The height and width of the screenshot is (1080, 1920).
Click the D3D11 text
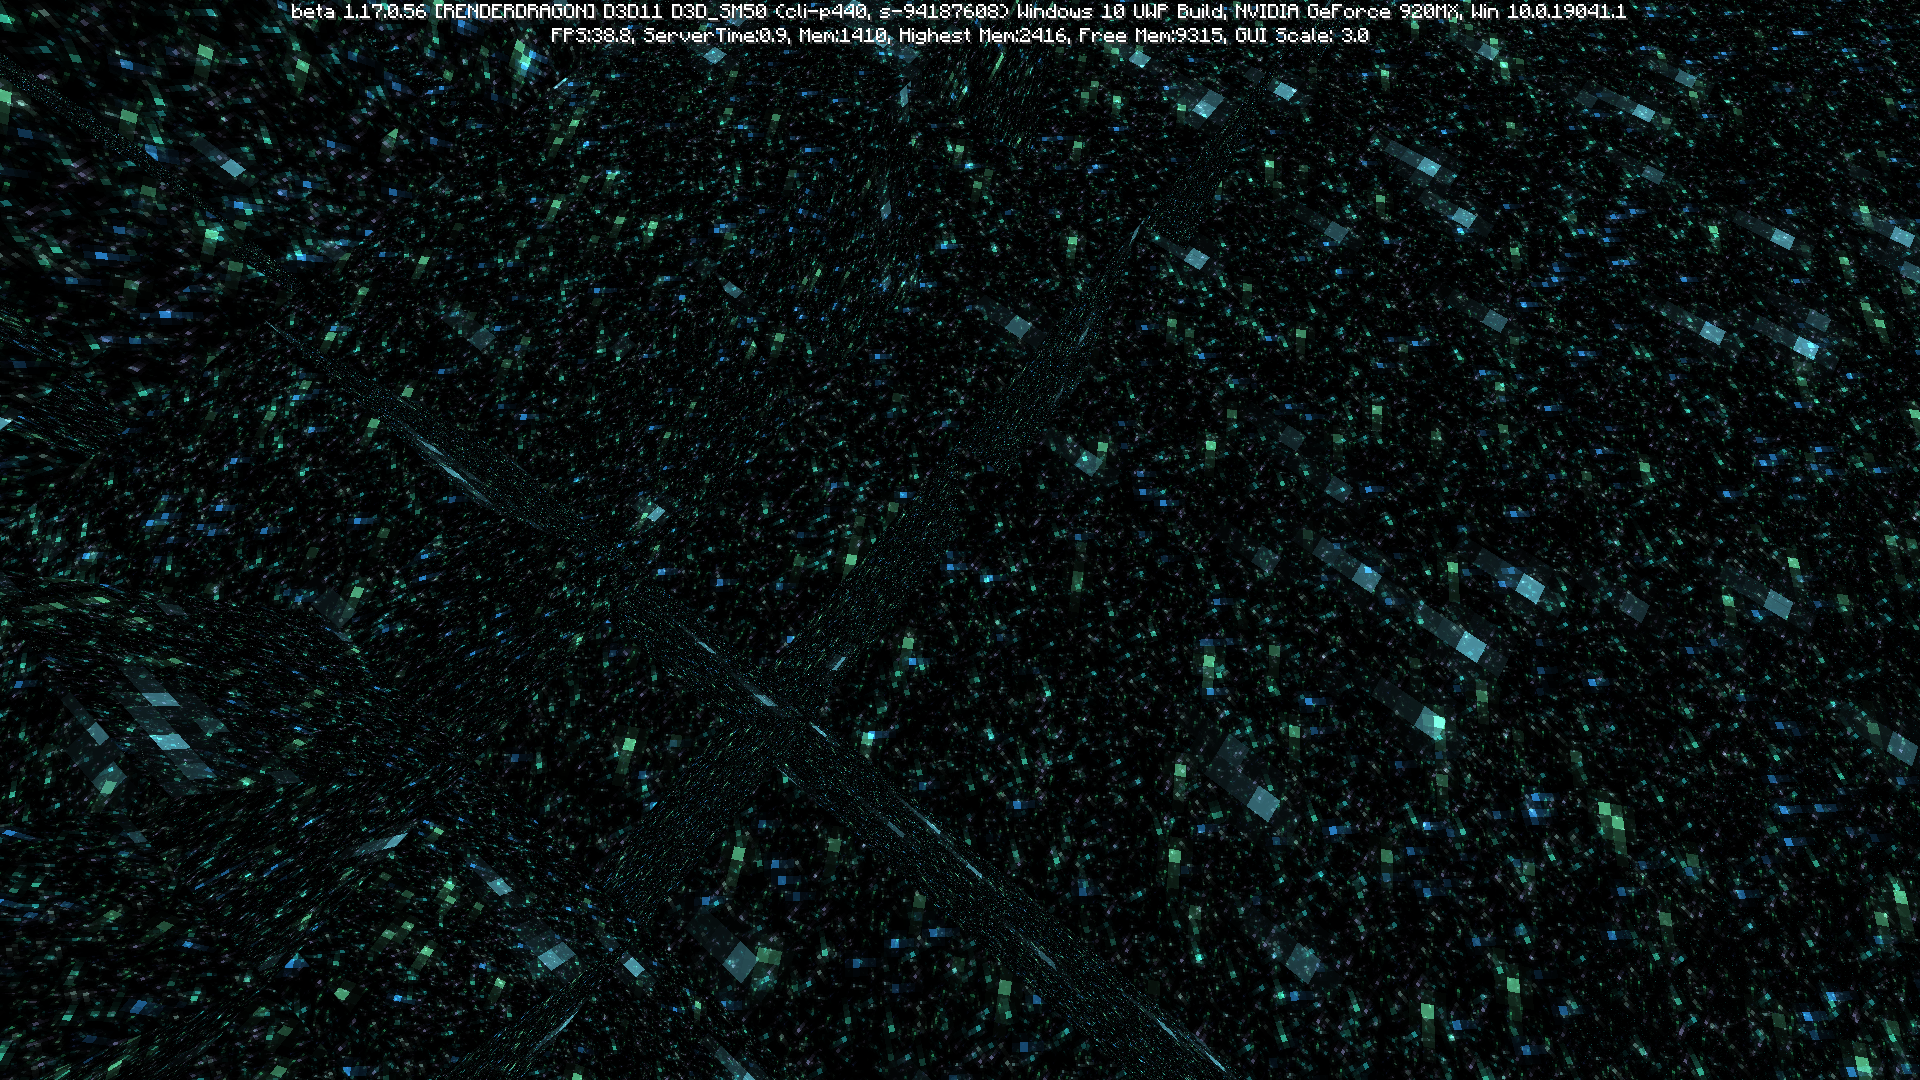[x=633, y=12]
